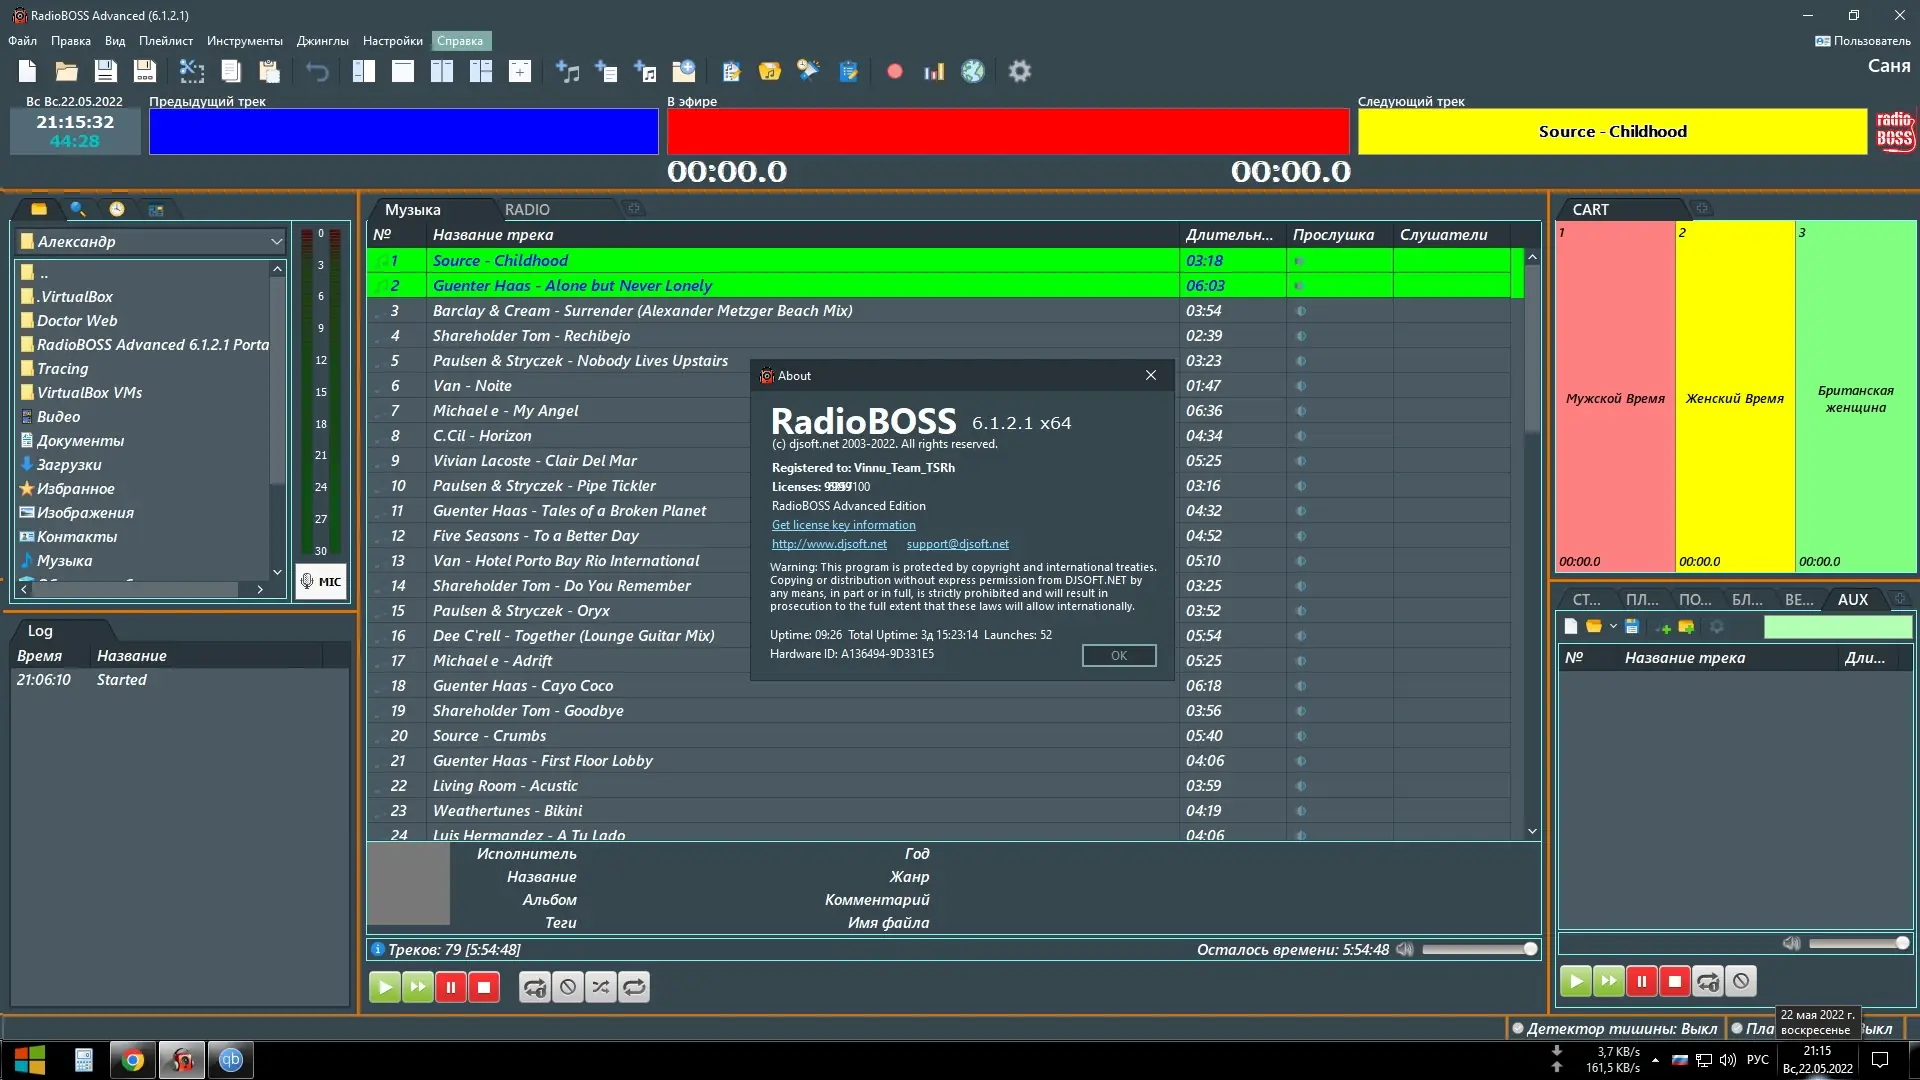This screenshot has height=1080, width=1920.
Task: Switch to the RADIO playlist tab
Action: pyautogui.click(x=527, y=209)
